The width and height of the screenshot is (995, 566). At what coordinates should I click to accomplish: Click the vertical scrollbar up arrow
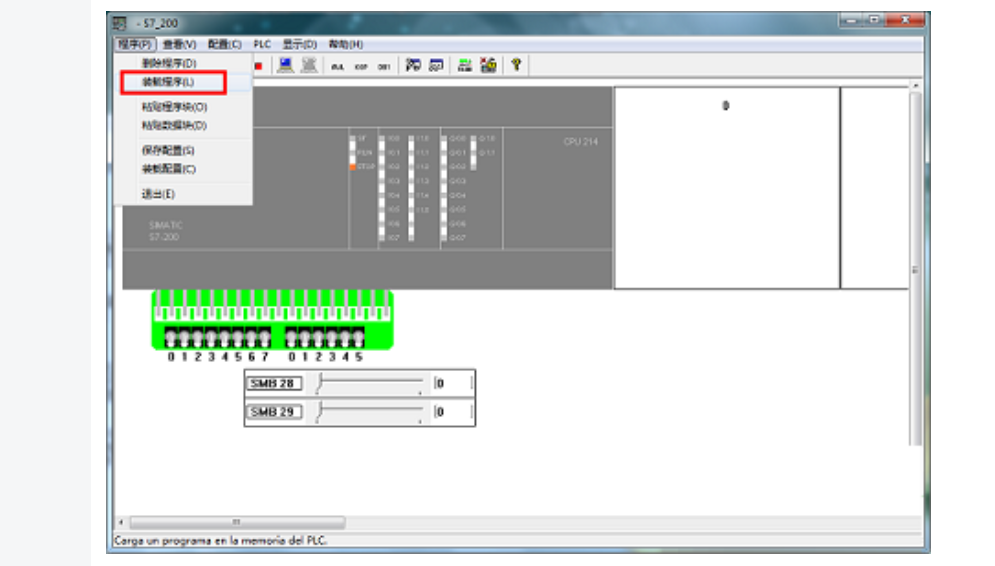click(x=915, y=85)
